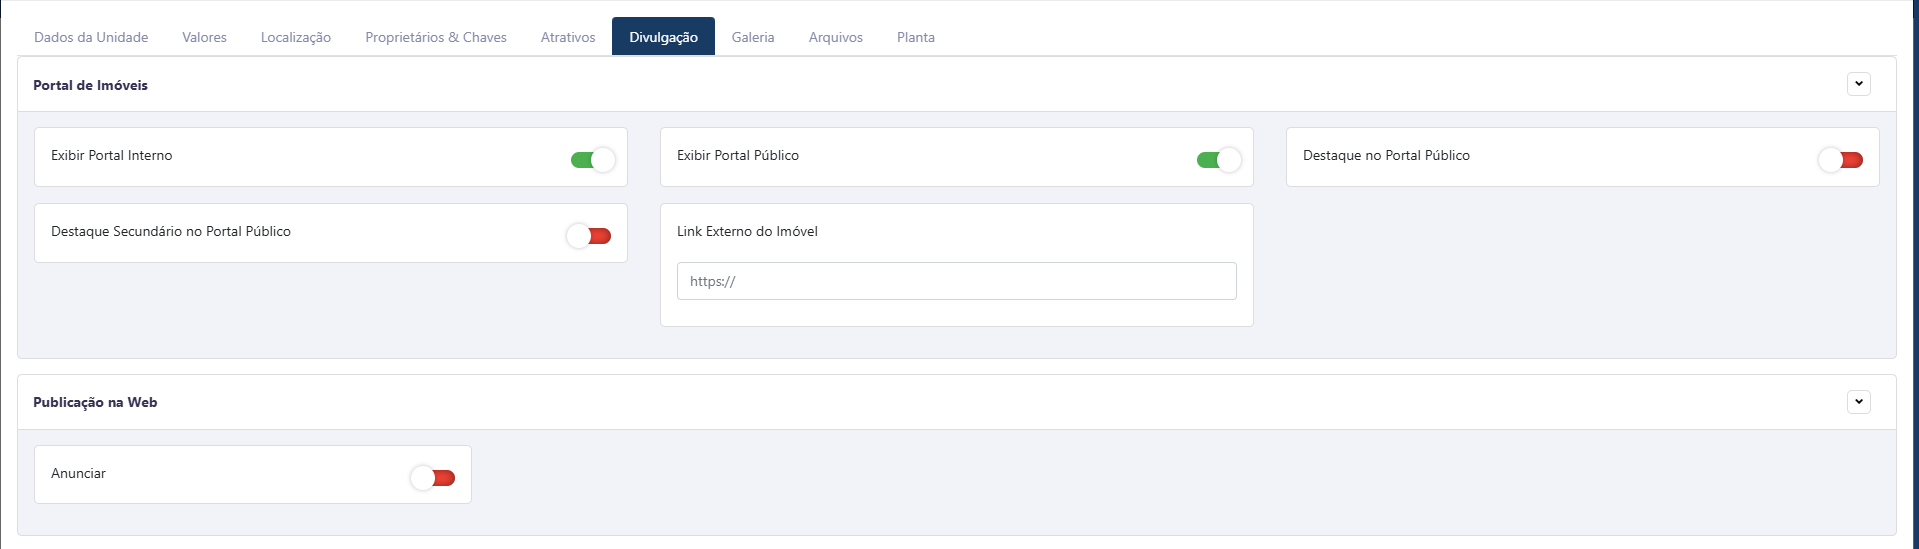
Task: Switch to the Galeria tab
Action: (x=753, y=37)
